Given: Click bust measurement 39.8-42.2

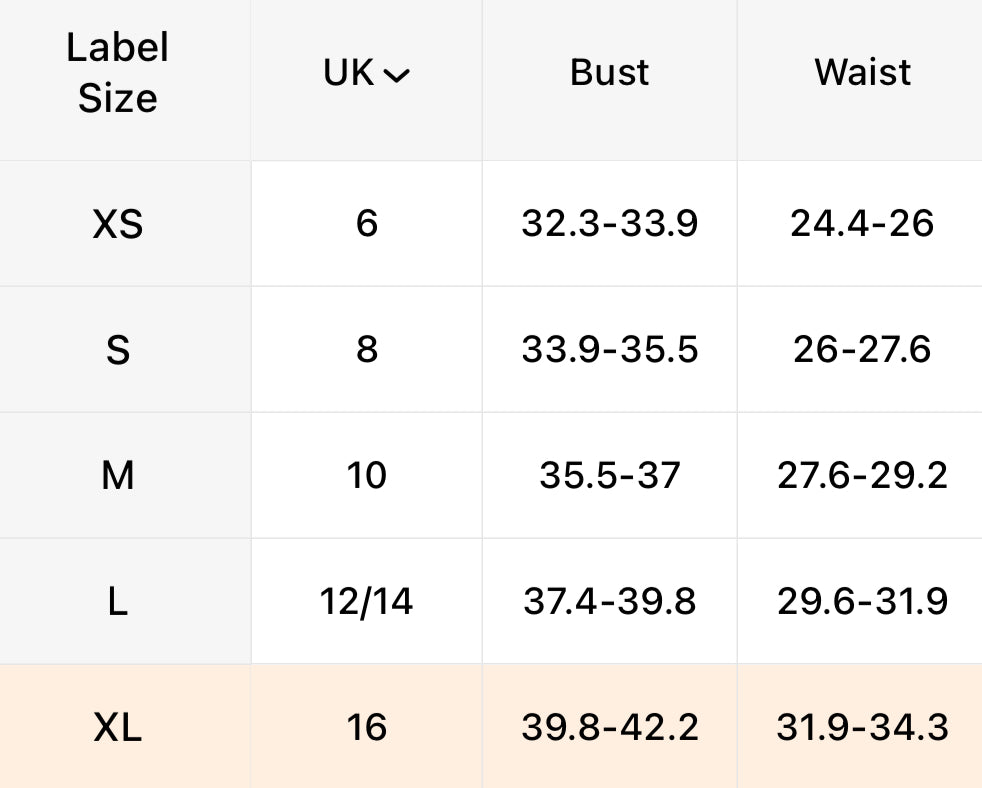Looking at the screenshot, I should (609, 727).
